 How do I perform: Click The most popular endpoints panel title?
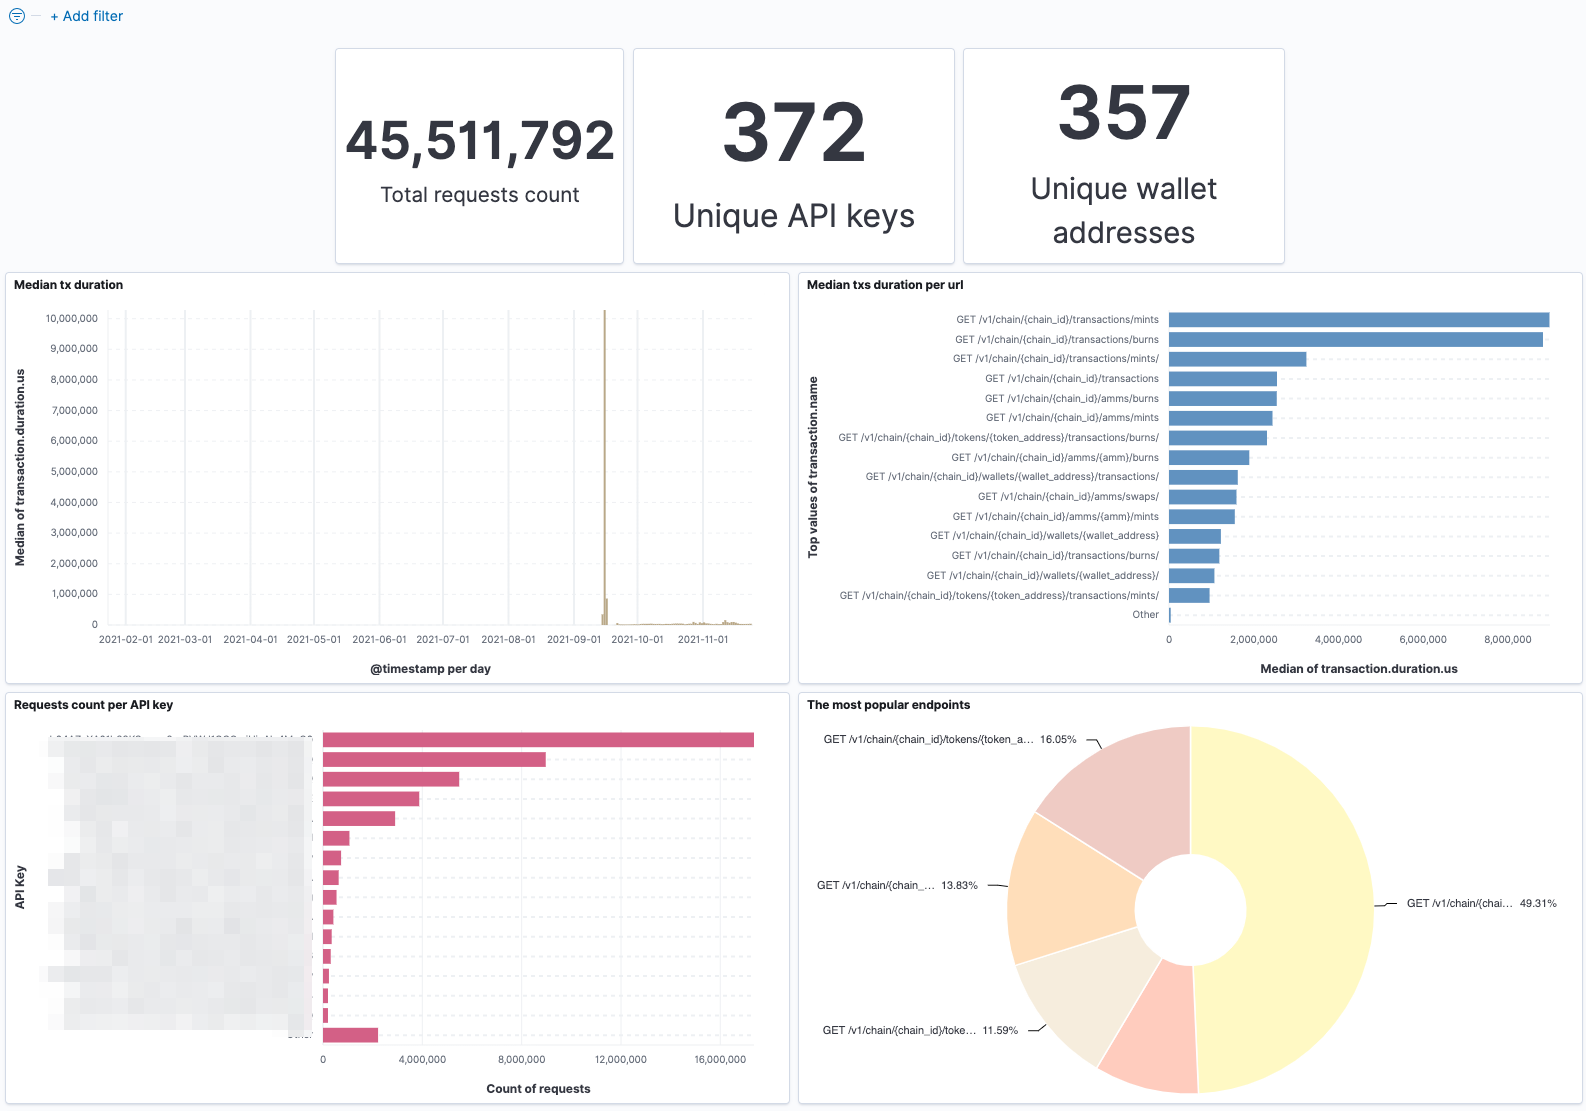click(x=888, y=705)
